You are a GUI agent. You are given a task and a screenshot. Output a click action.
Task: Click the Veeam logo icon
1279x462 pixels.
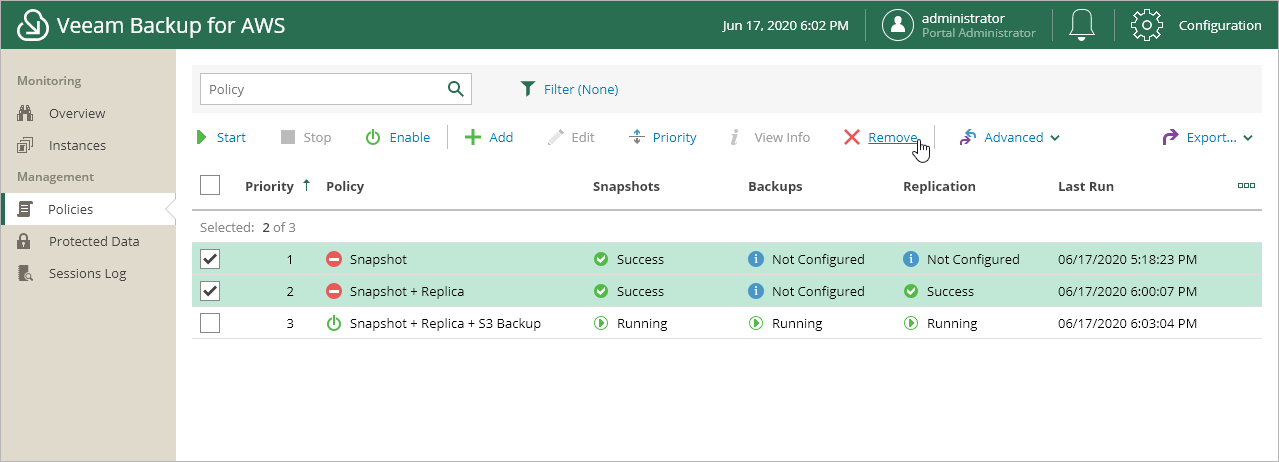(x=34, y=25)
